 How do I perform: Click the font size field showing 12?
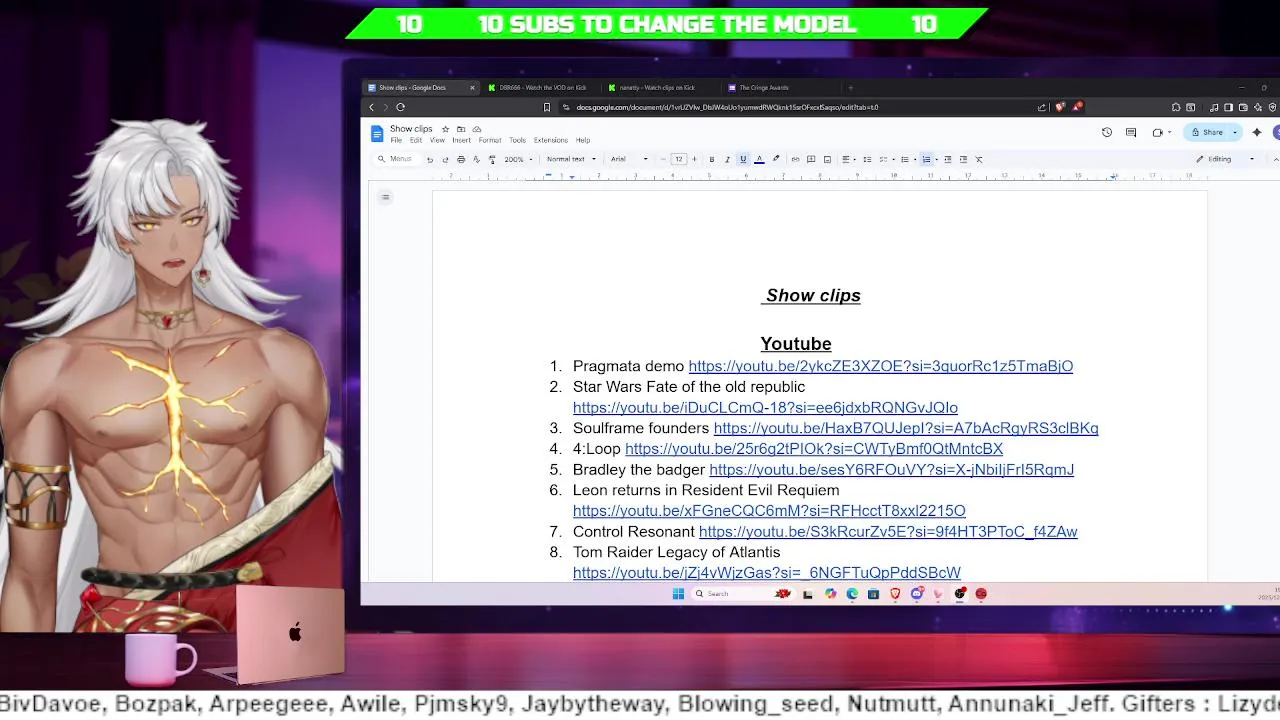pyautogui.click(x=679, y=159)
